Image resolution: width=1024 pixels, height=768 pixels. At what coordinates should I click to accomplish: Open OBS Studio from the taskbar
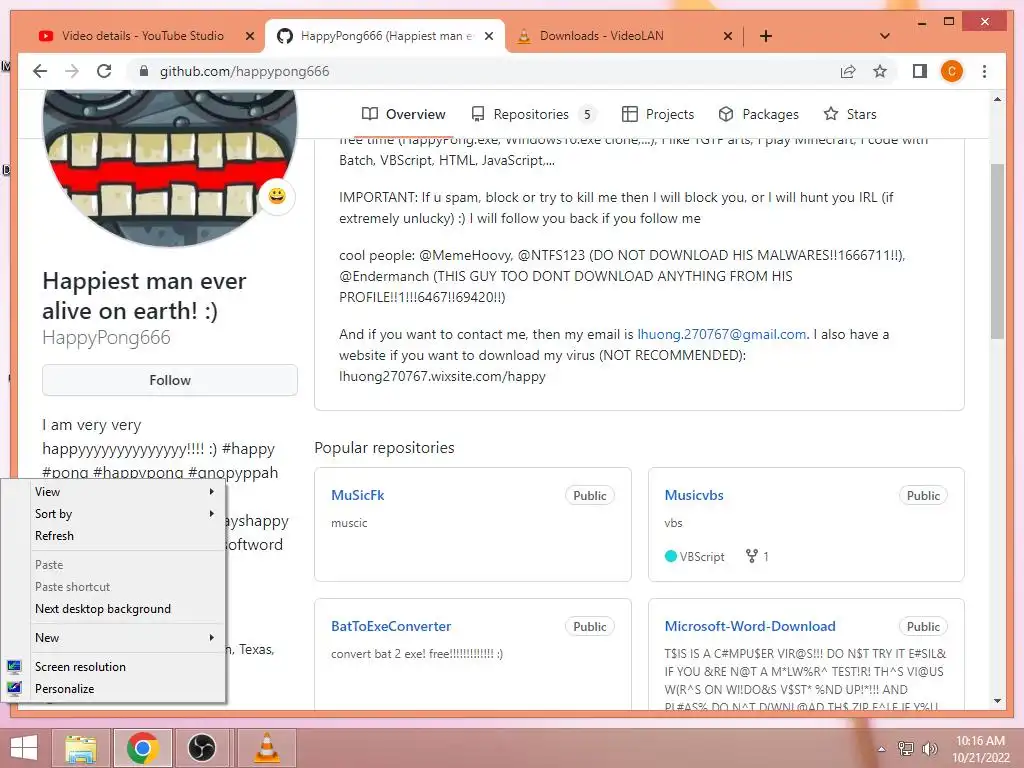202,748
